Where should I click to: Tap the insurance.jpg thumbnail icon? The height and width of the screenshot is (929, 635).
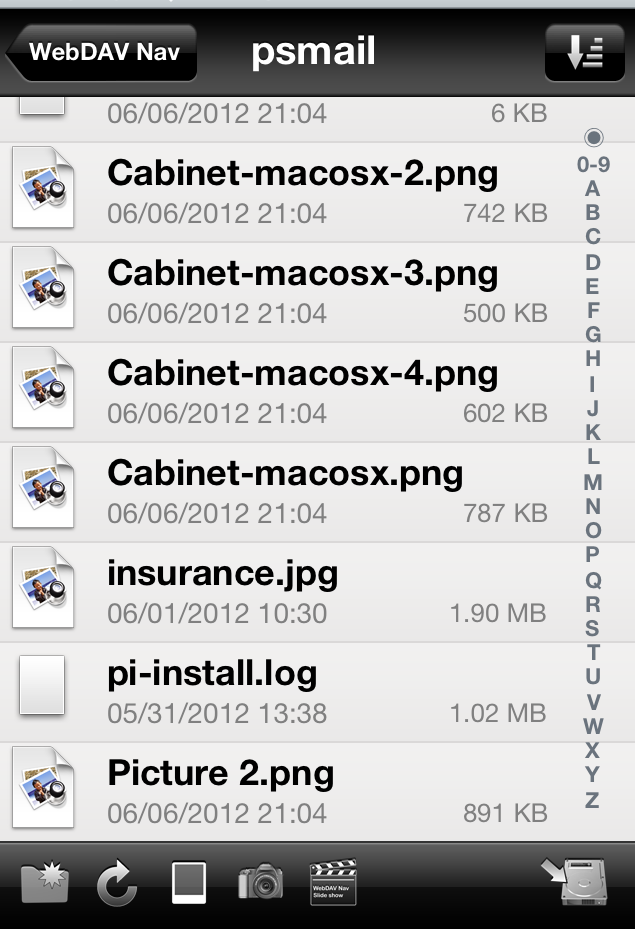coord(43,588)
